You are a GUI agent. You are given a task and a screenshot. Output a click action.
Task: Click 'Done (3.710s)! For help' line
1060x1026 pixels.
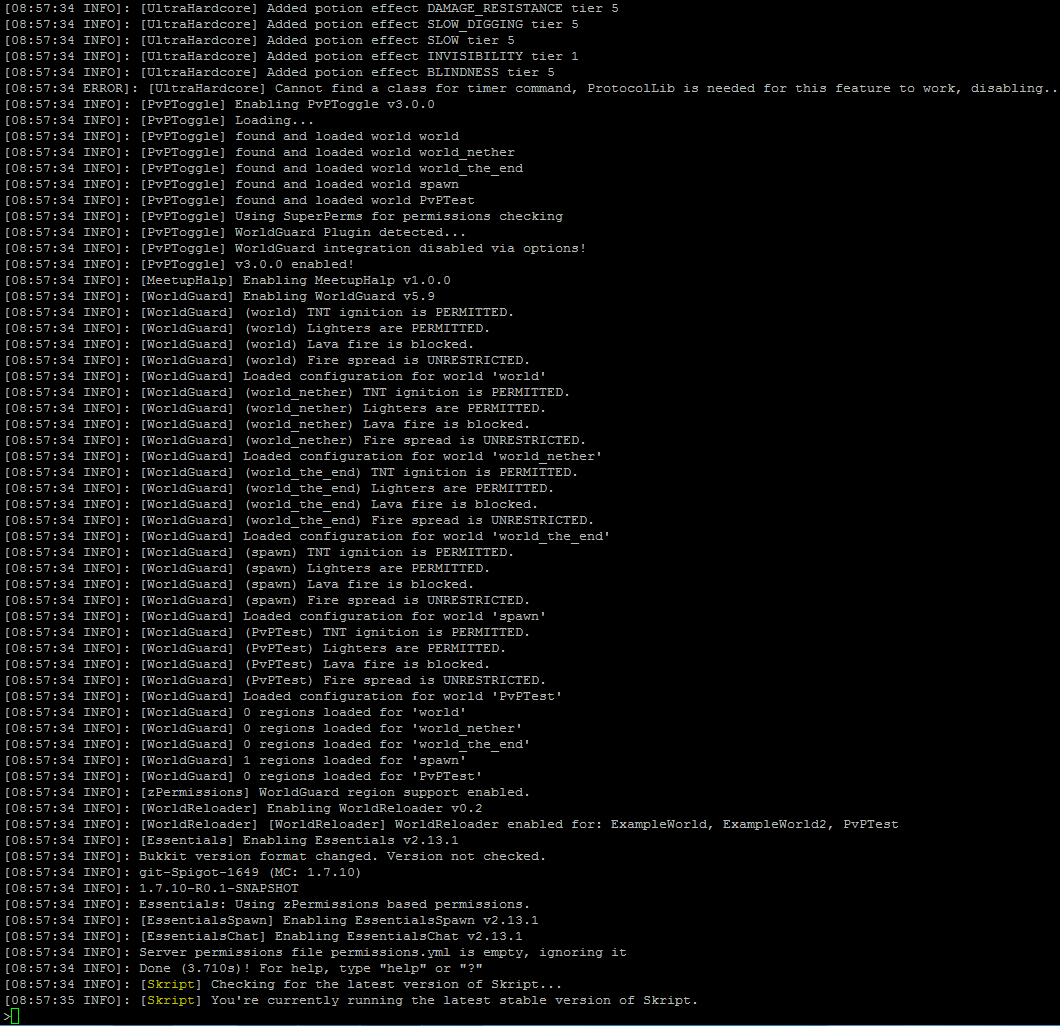click(243, 969)
